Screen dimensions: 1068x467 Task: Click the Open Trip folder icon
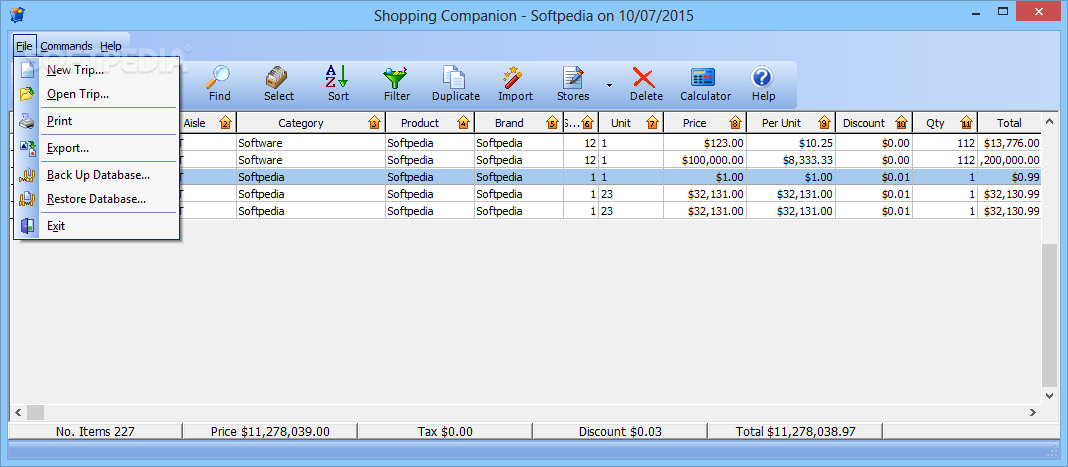[27, 94]
